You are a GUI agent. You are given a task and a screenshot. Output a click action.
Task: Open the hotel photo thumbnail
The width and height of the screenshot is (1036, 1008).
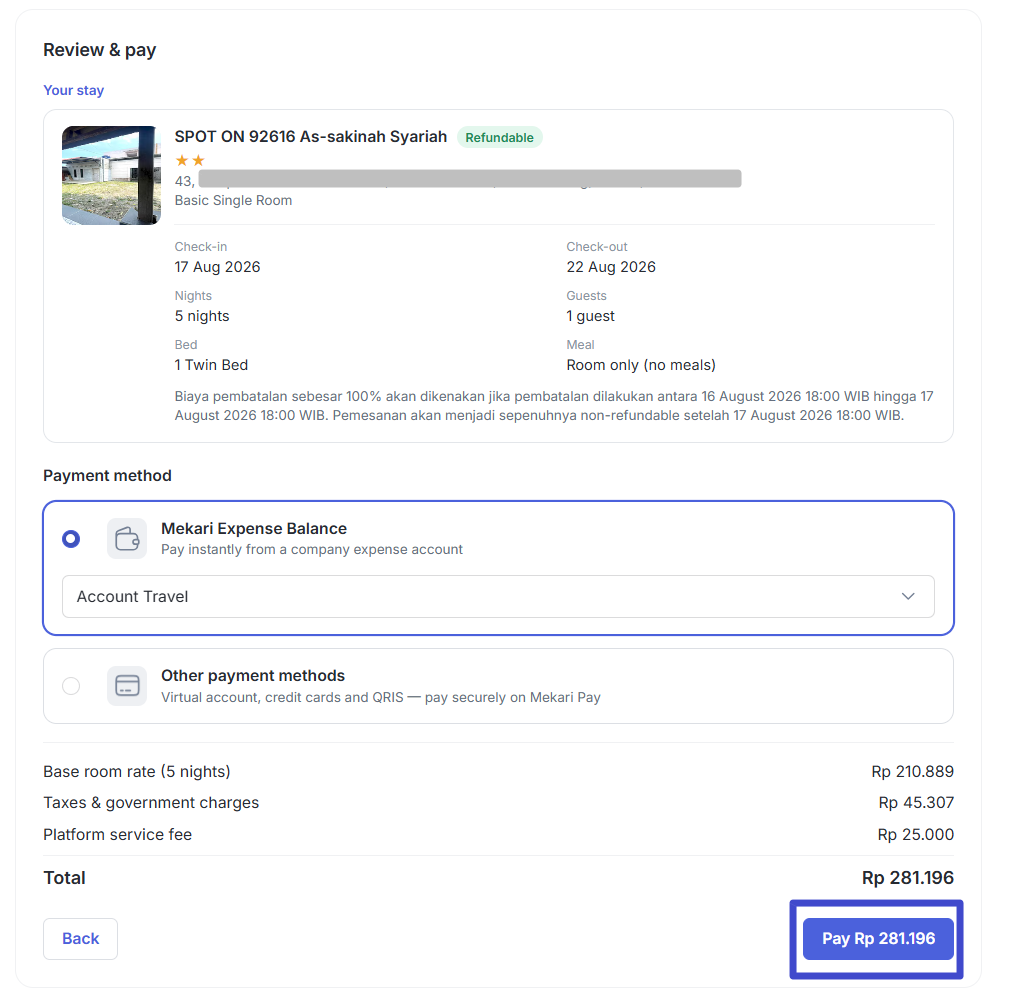tap(112, 176)
